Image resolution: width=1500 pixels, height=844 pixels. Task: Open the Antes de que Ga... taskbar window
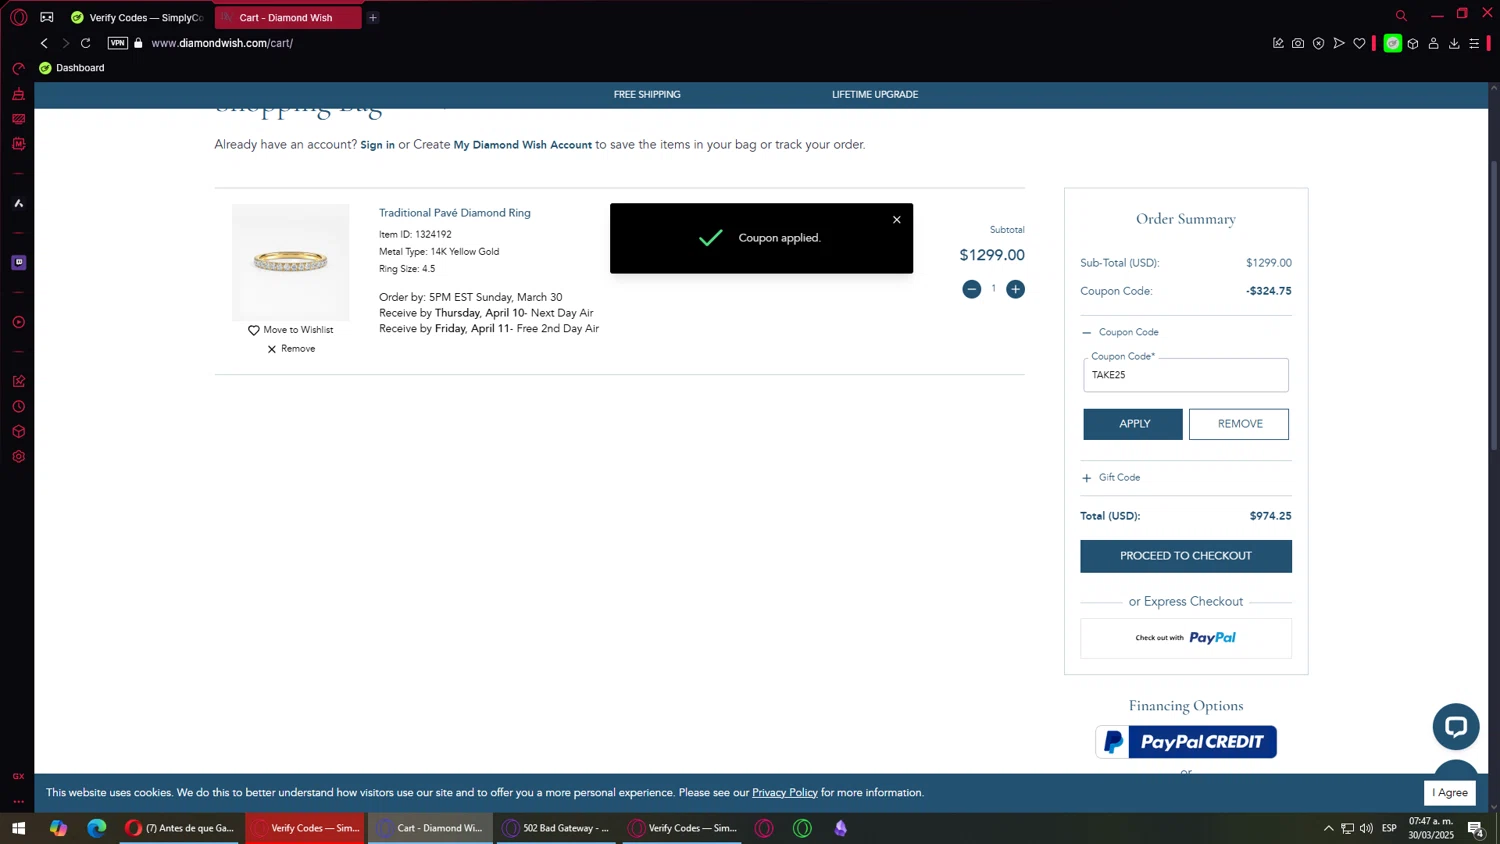(x=180, y=828)
